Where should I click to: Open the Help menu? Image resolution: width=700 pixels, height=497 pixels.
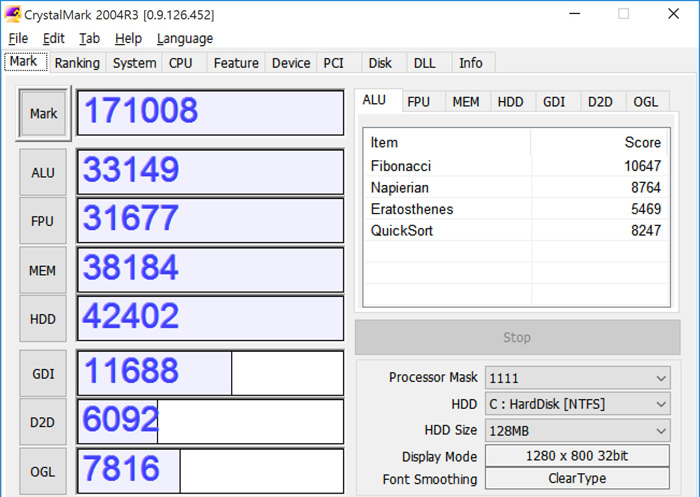coord(128,39)
